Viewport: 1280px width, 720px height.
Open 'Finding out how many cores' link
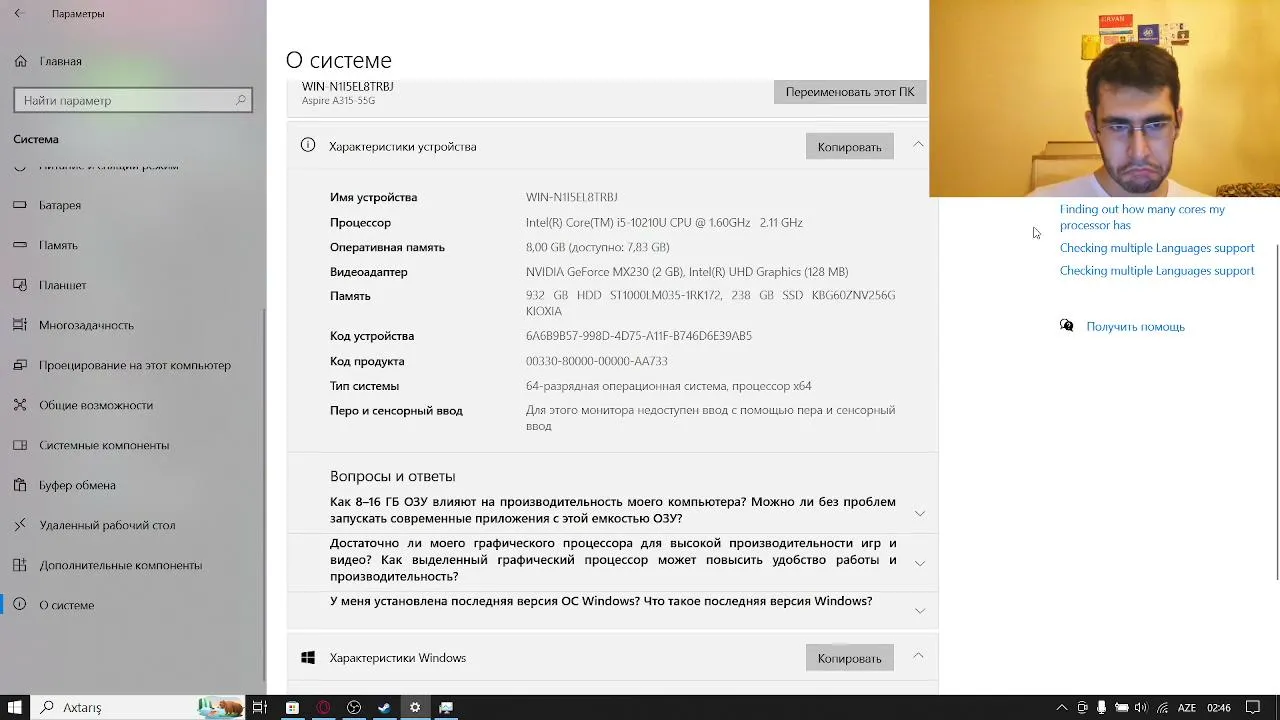(1142, 217)
